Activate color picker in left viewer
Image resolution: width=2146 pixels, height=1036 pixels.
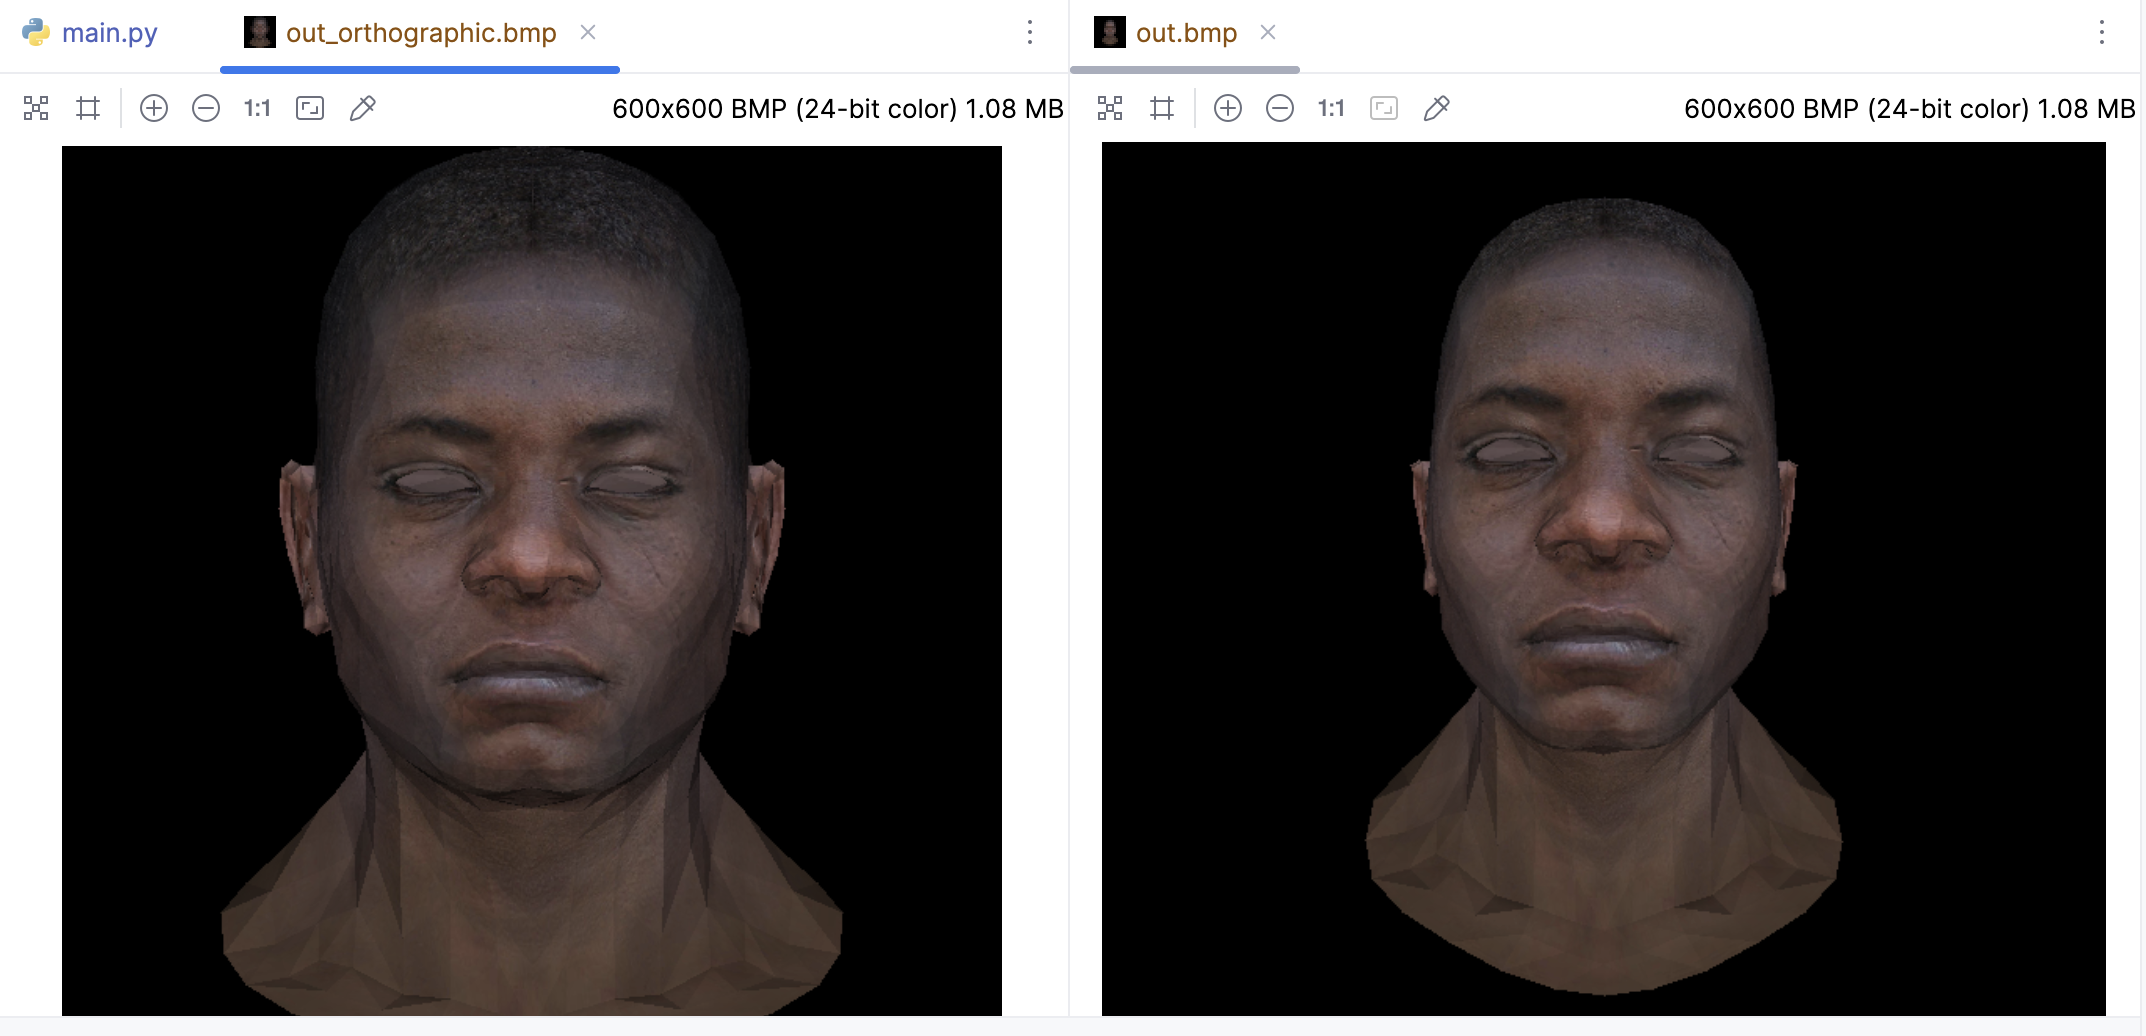coord(363,108)
